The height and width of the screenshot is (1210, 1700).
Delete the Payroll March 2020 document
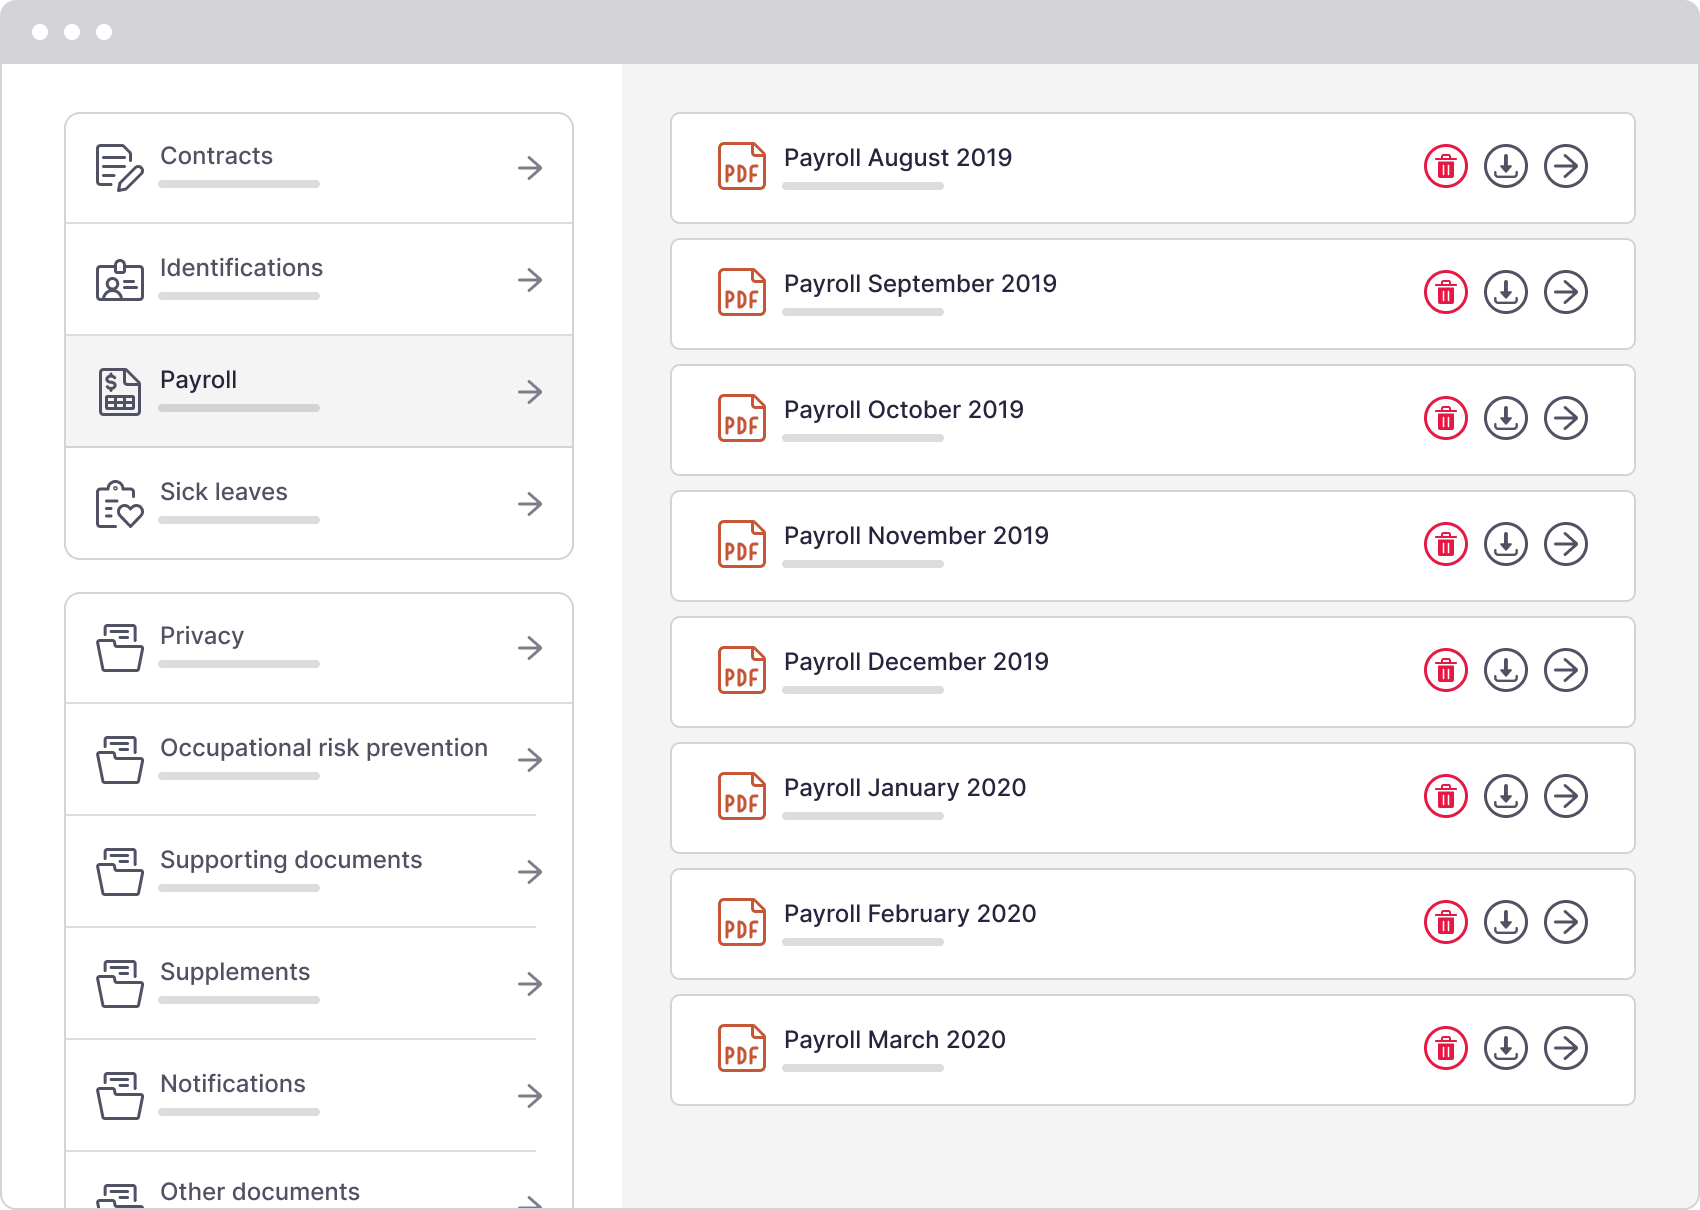pos(1446,1049)
